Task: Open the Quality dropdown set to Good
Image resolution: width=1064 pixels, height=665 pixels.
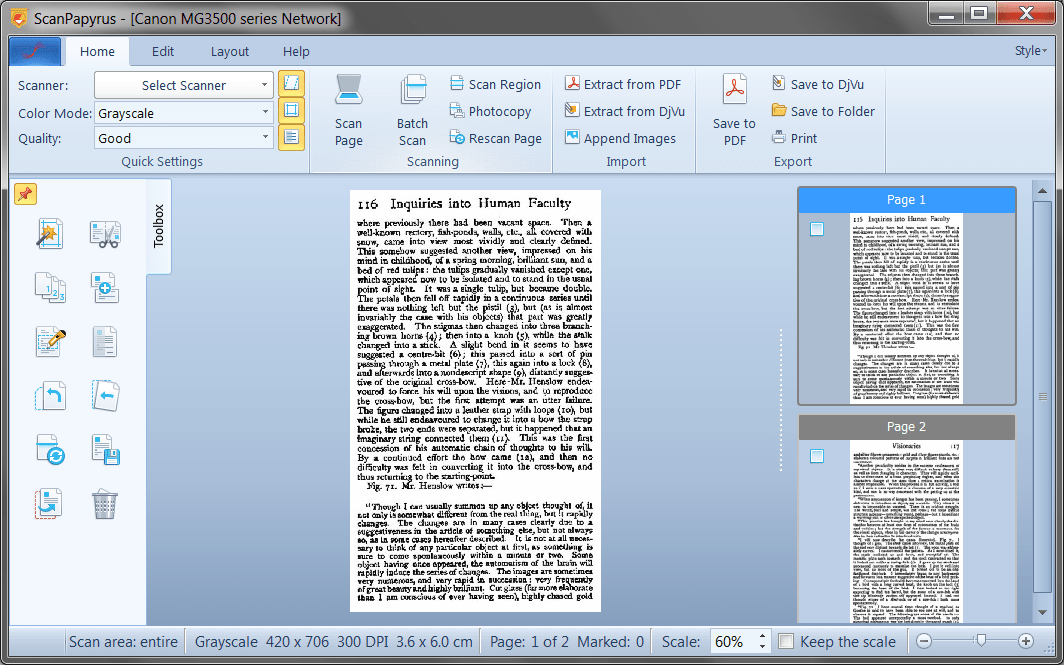Action: tap(183, 138)
